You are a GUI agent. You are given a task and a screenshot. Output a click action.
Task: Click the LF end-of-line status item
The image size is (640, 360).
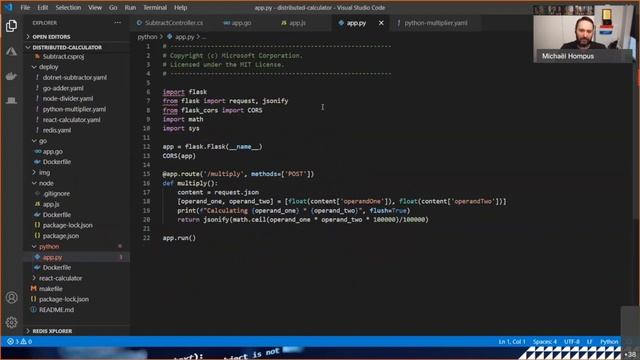[589, 341]
